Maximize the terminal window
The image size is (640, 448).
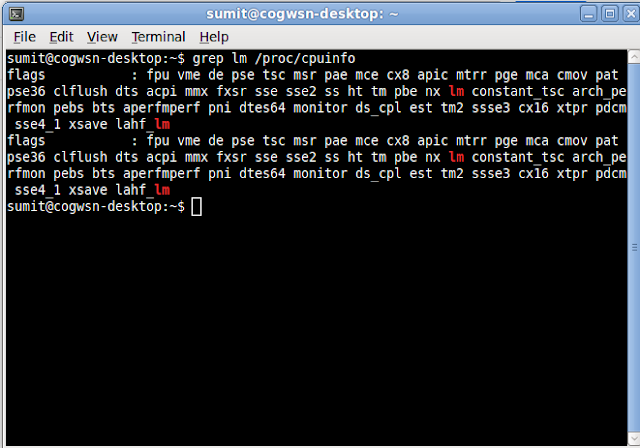[610, 14]
